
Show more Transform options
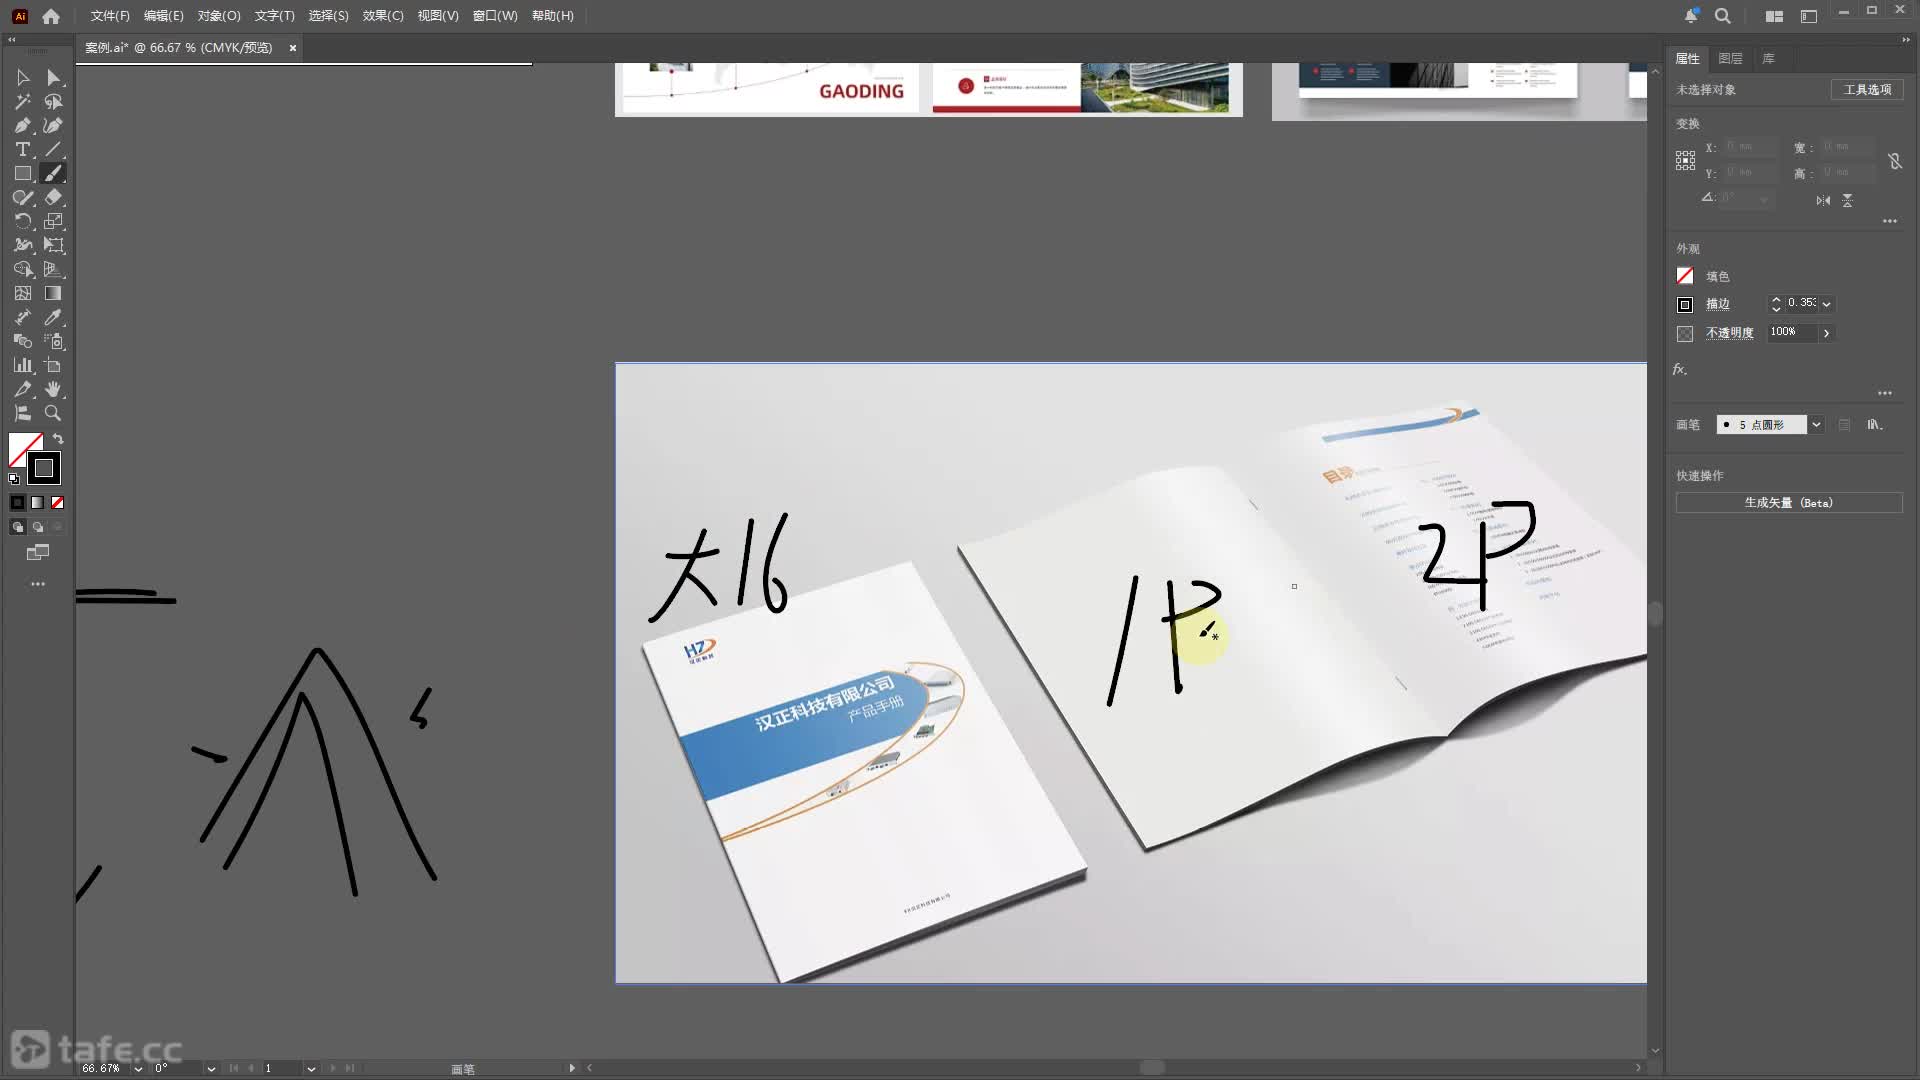coord(1889,221)
